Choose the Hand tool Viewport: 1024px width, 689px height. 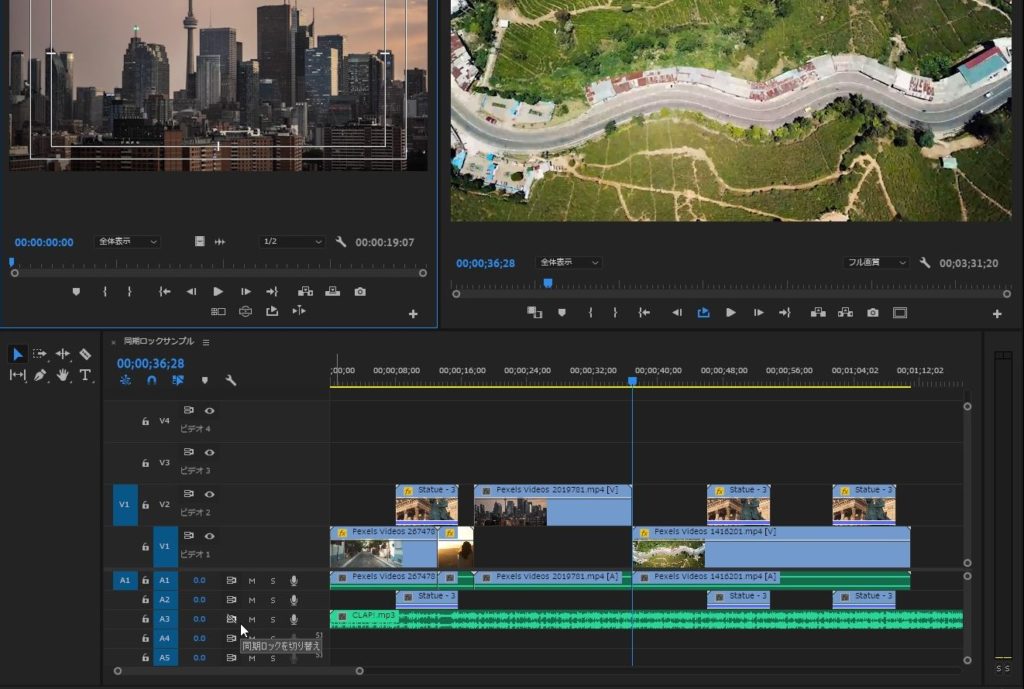pos(63,375)
